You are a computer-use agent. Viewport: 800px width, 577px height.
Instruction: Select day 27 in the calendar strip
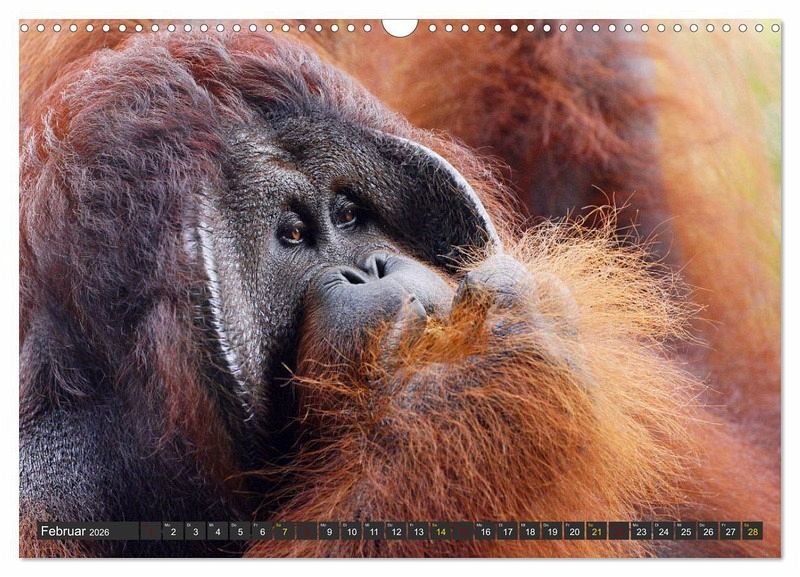(x=730, y=531)
